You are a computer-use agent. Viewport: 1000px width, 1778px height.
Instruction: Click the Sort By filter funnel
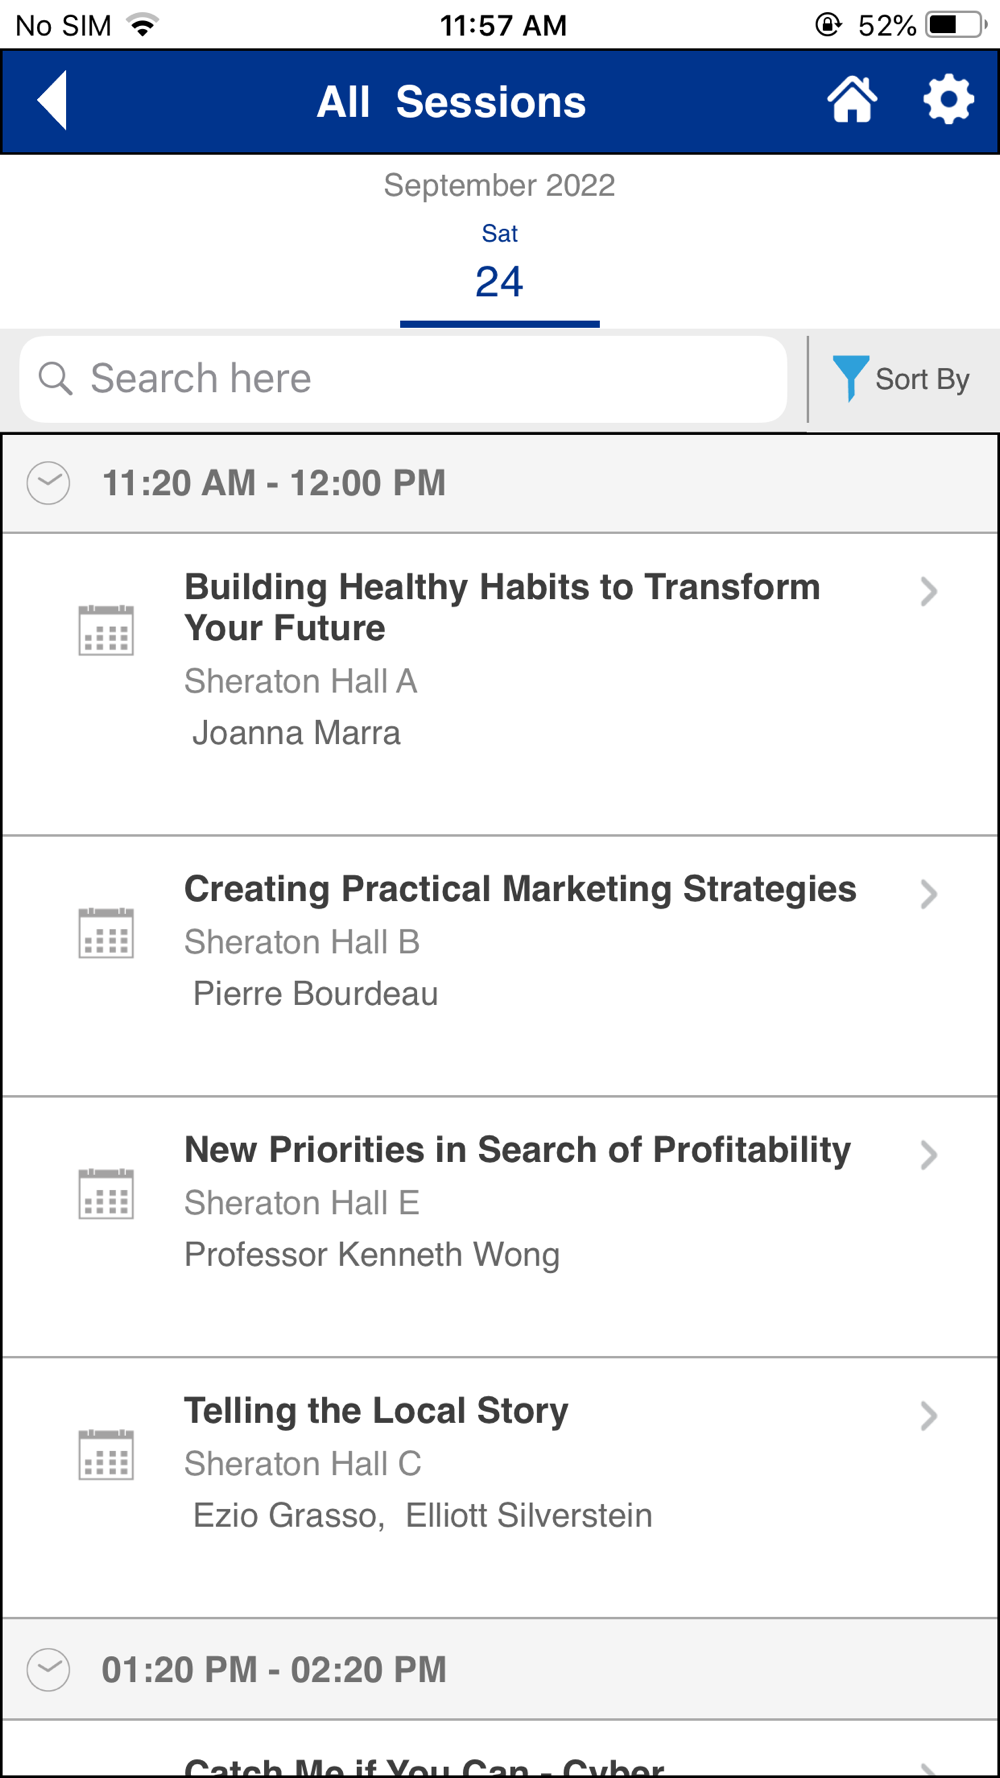850,378
